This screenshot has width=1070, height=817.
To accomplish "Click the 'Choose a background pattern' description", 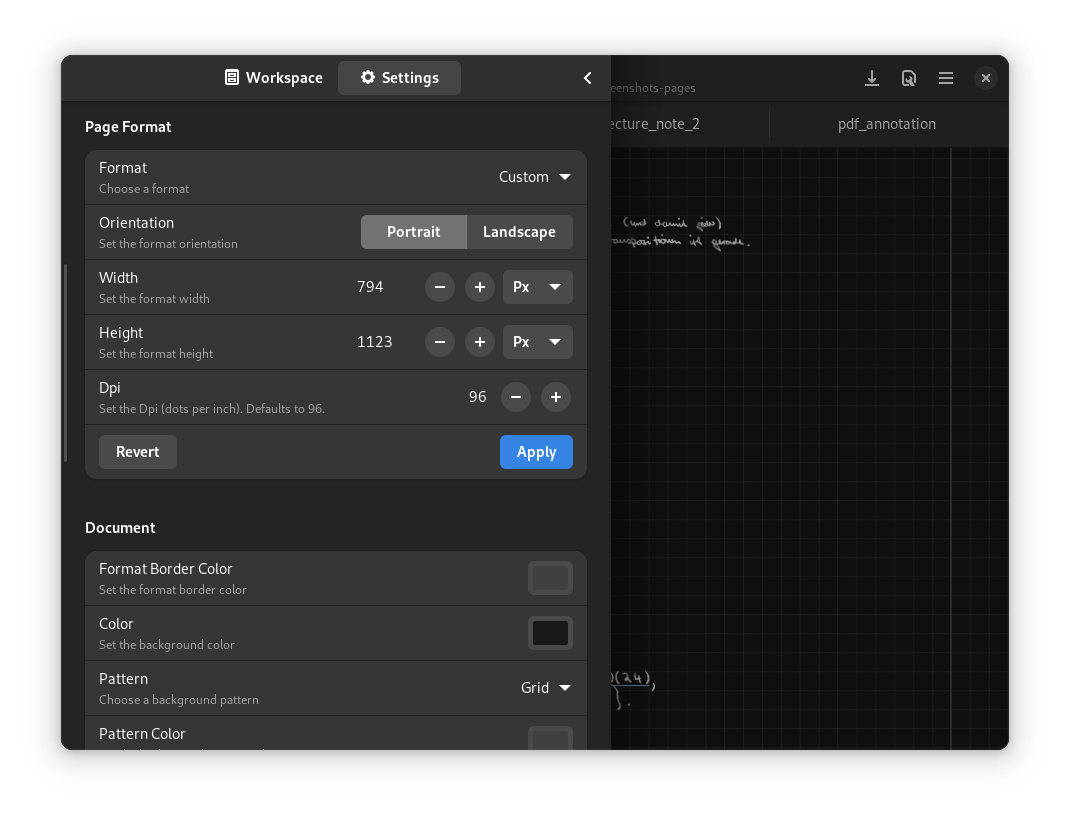I will point(179,700).
